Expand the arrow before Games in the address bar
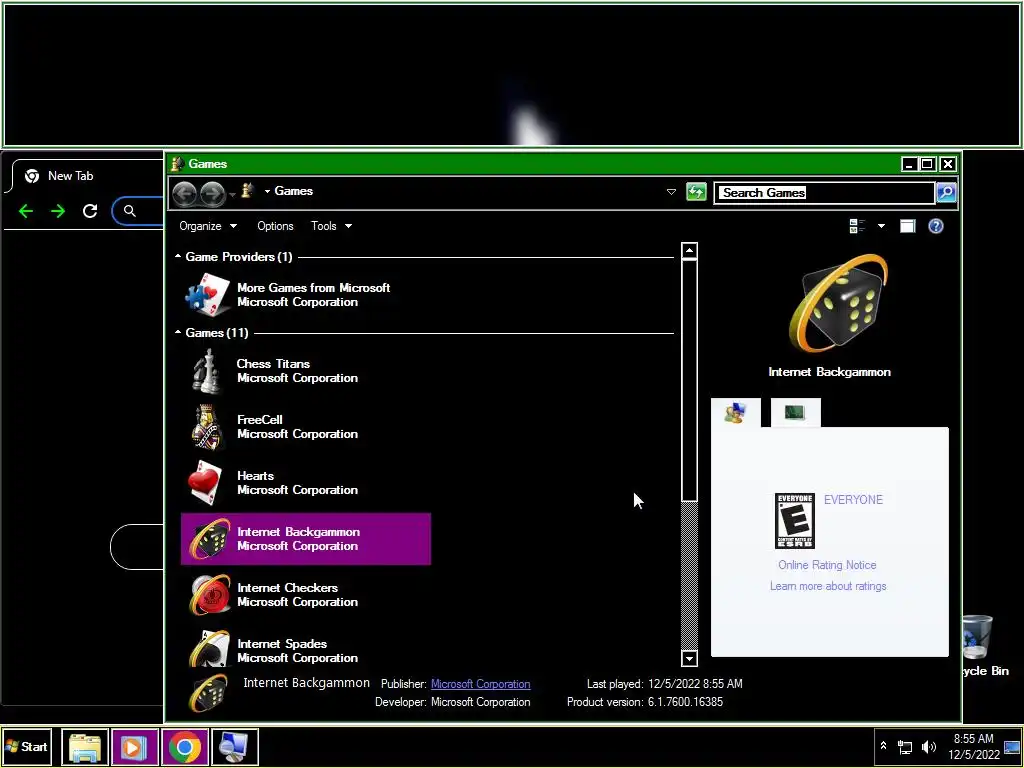The image size is (1024, 768). tap(267, 191)
